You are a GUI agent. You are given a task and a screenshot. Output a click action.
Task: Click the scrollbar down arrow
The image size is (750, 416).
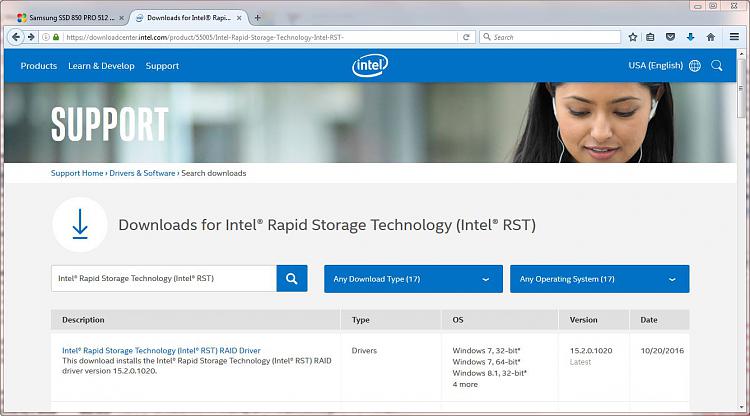tap(741, 407)
